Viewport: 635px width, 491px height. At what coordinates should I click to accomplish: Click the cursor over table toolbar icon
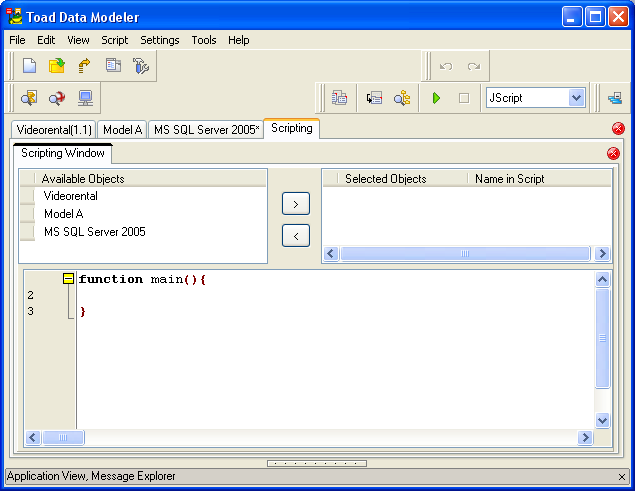click(374, 98)
